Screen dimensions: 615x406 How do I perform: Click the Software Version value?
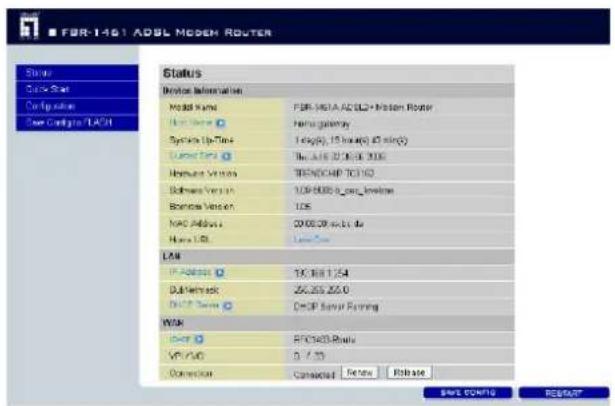pyautogui.click(x=344, y=191)
